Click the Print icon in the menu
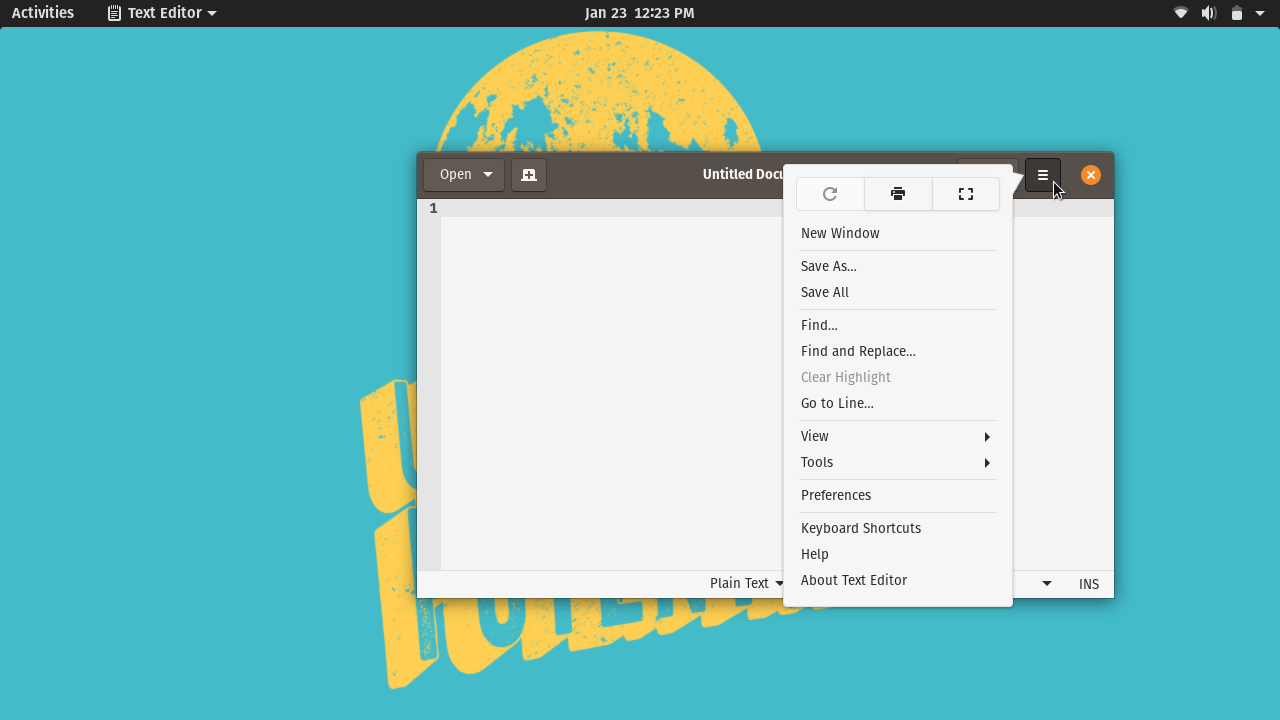 [898, 194]
